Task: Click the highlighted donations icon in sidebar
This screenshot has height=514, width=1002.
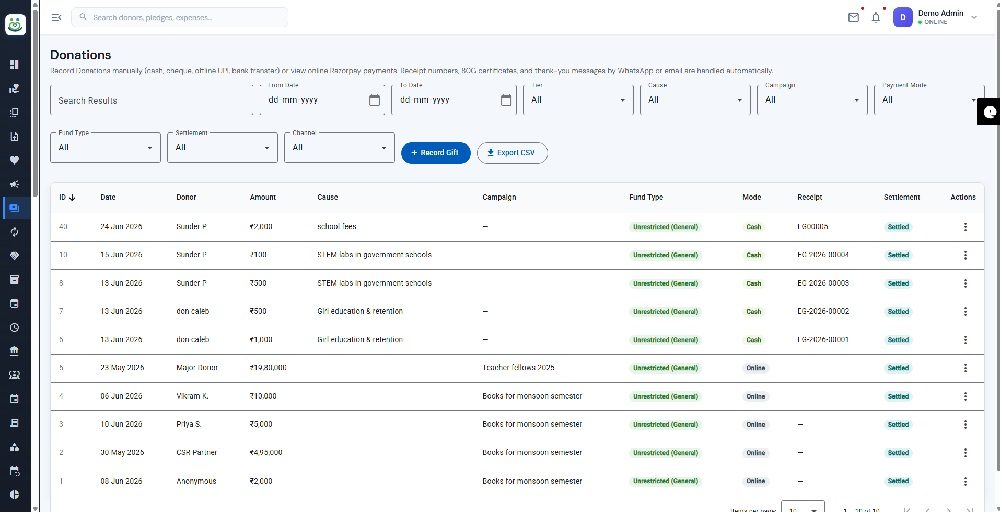Action: pyautogui.click(x=15, y=208)
